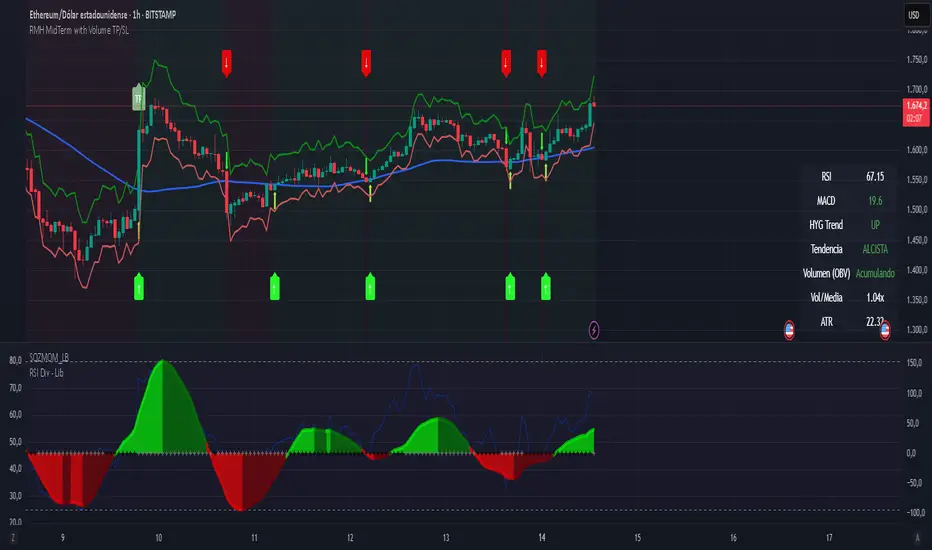Click the 1.500,0 price axis label
The height and width of the screenshot is (550, 932).
click(917, 209)
